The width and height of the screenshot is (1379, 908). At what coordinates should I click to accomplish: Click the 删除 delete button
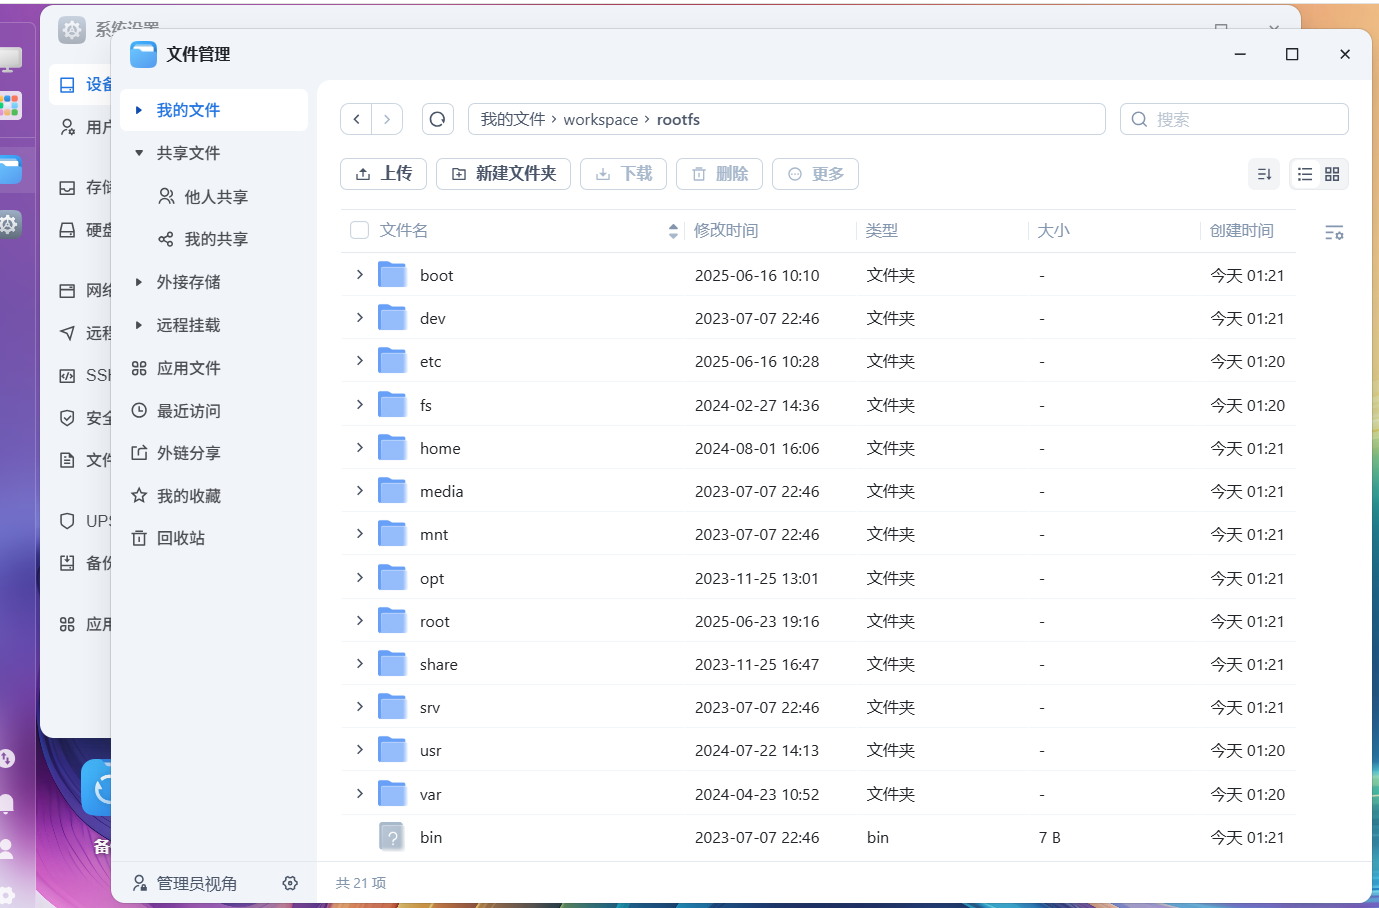(x=720, y=174)
